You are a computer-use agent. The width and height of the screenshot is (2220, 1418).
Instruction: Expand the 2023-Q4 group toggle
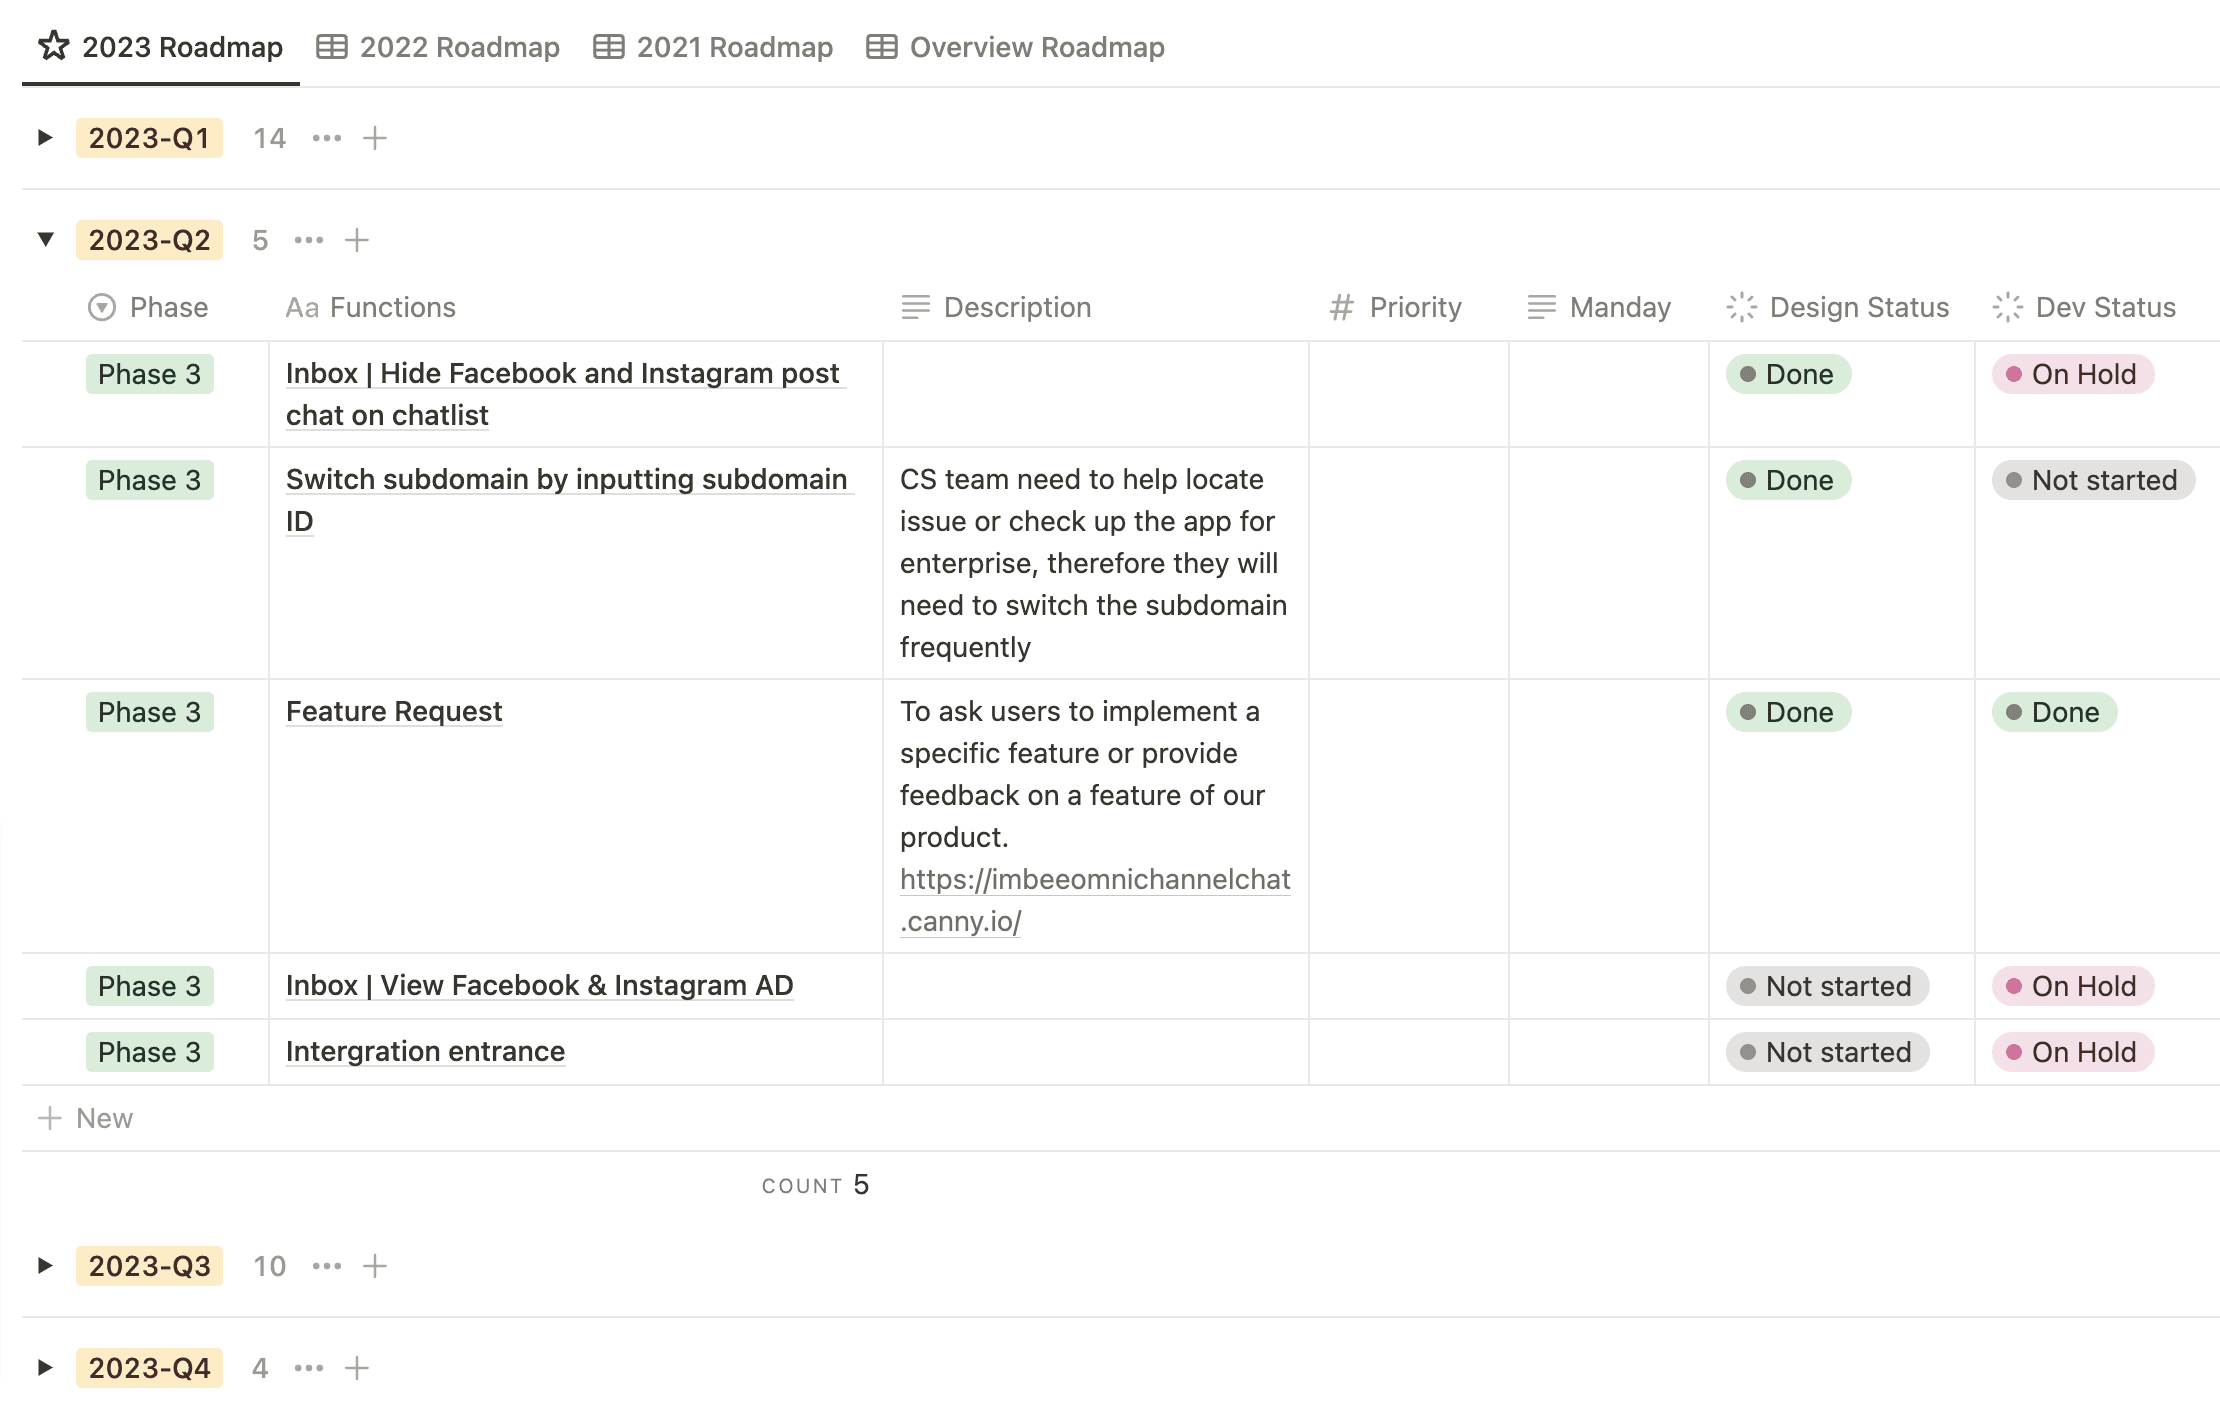click(45, 1368)
